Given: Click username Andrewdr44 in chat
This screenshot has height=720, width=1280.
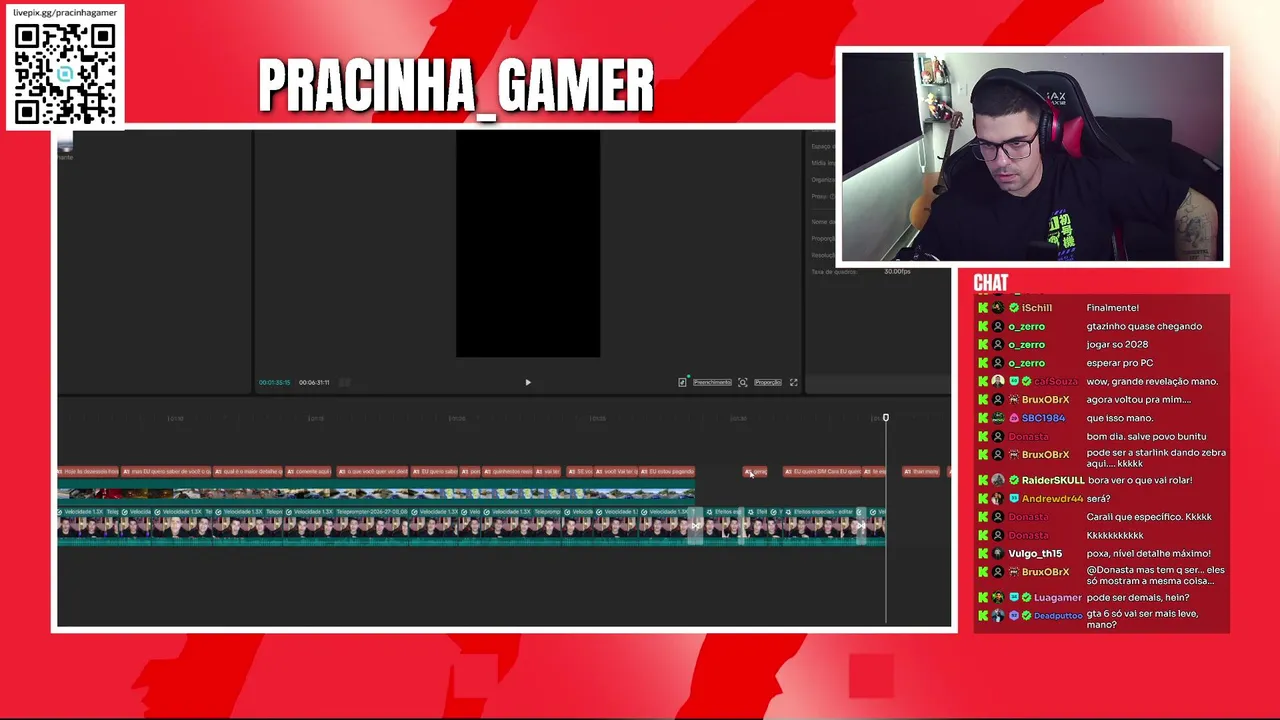Looking at the screenshot, I should tap(1052, 499).
